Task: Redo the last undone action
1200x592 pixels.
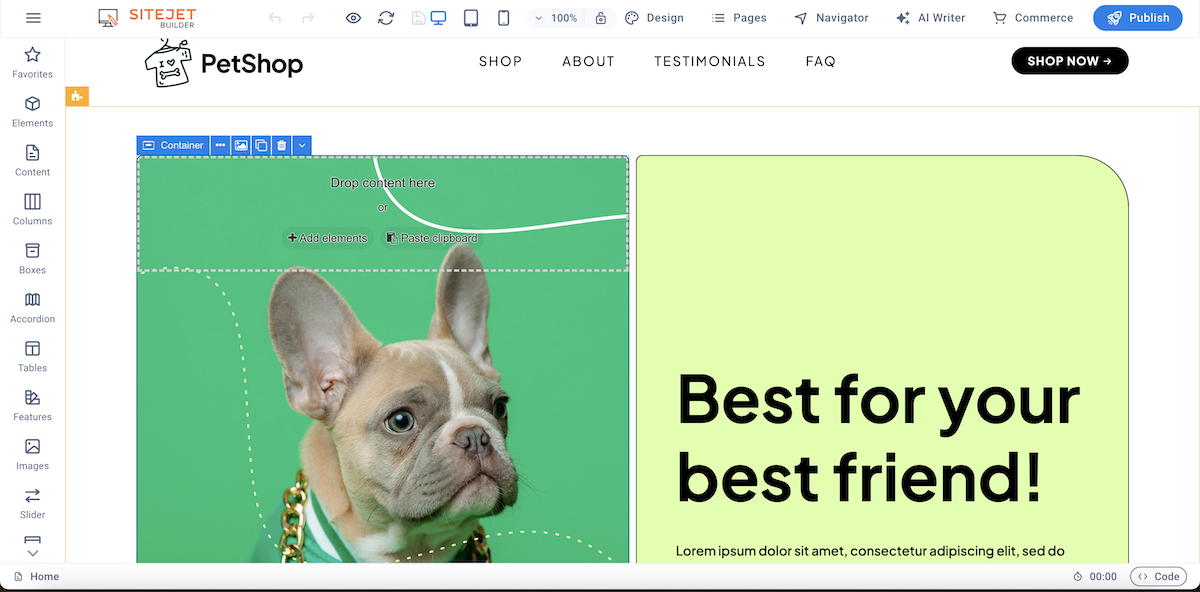Action: click(x=308, y=18)
